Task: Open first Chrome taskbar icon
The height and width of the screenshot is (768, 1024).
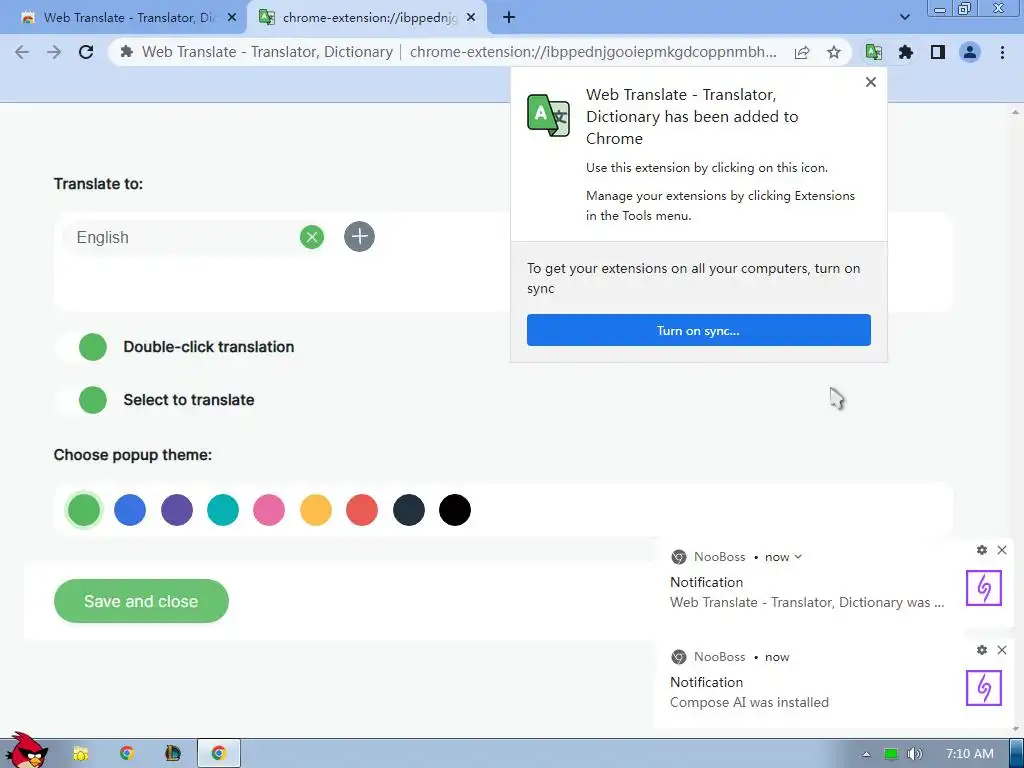Action: 127,754
